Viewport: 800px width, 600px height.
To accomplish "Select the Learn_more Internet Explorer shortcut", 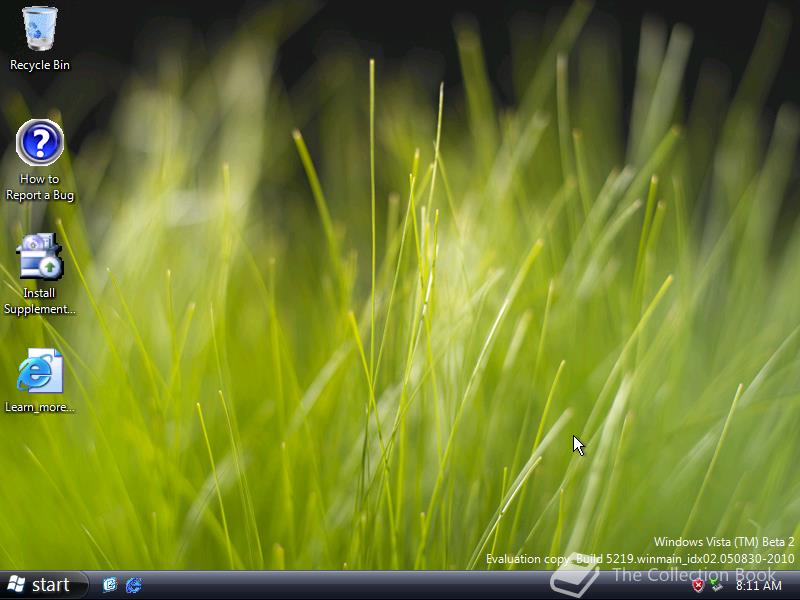I will click(x=40, y=381).
